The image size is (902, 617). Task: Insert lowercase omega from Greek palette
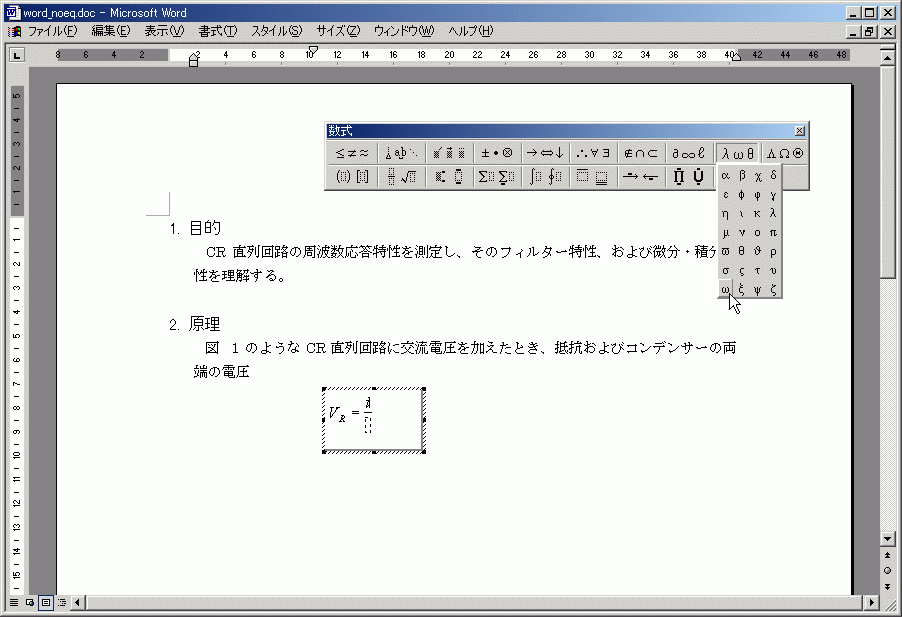(725, 290)
